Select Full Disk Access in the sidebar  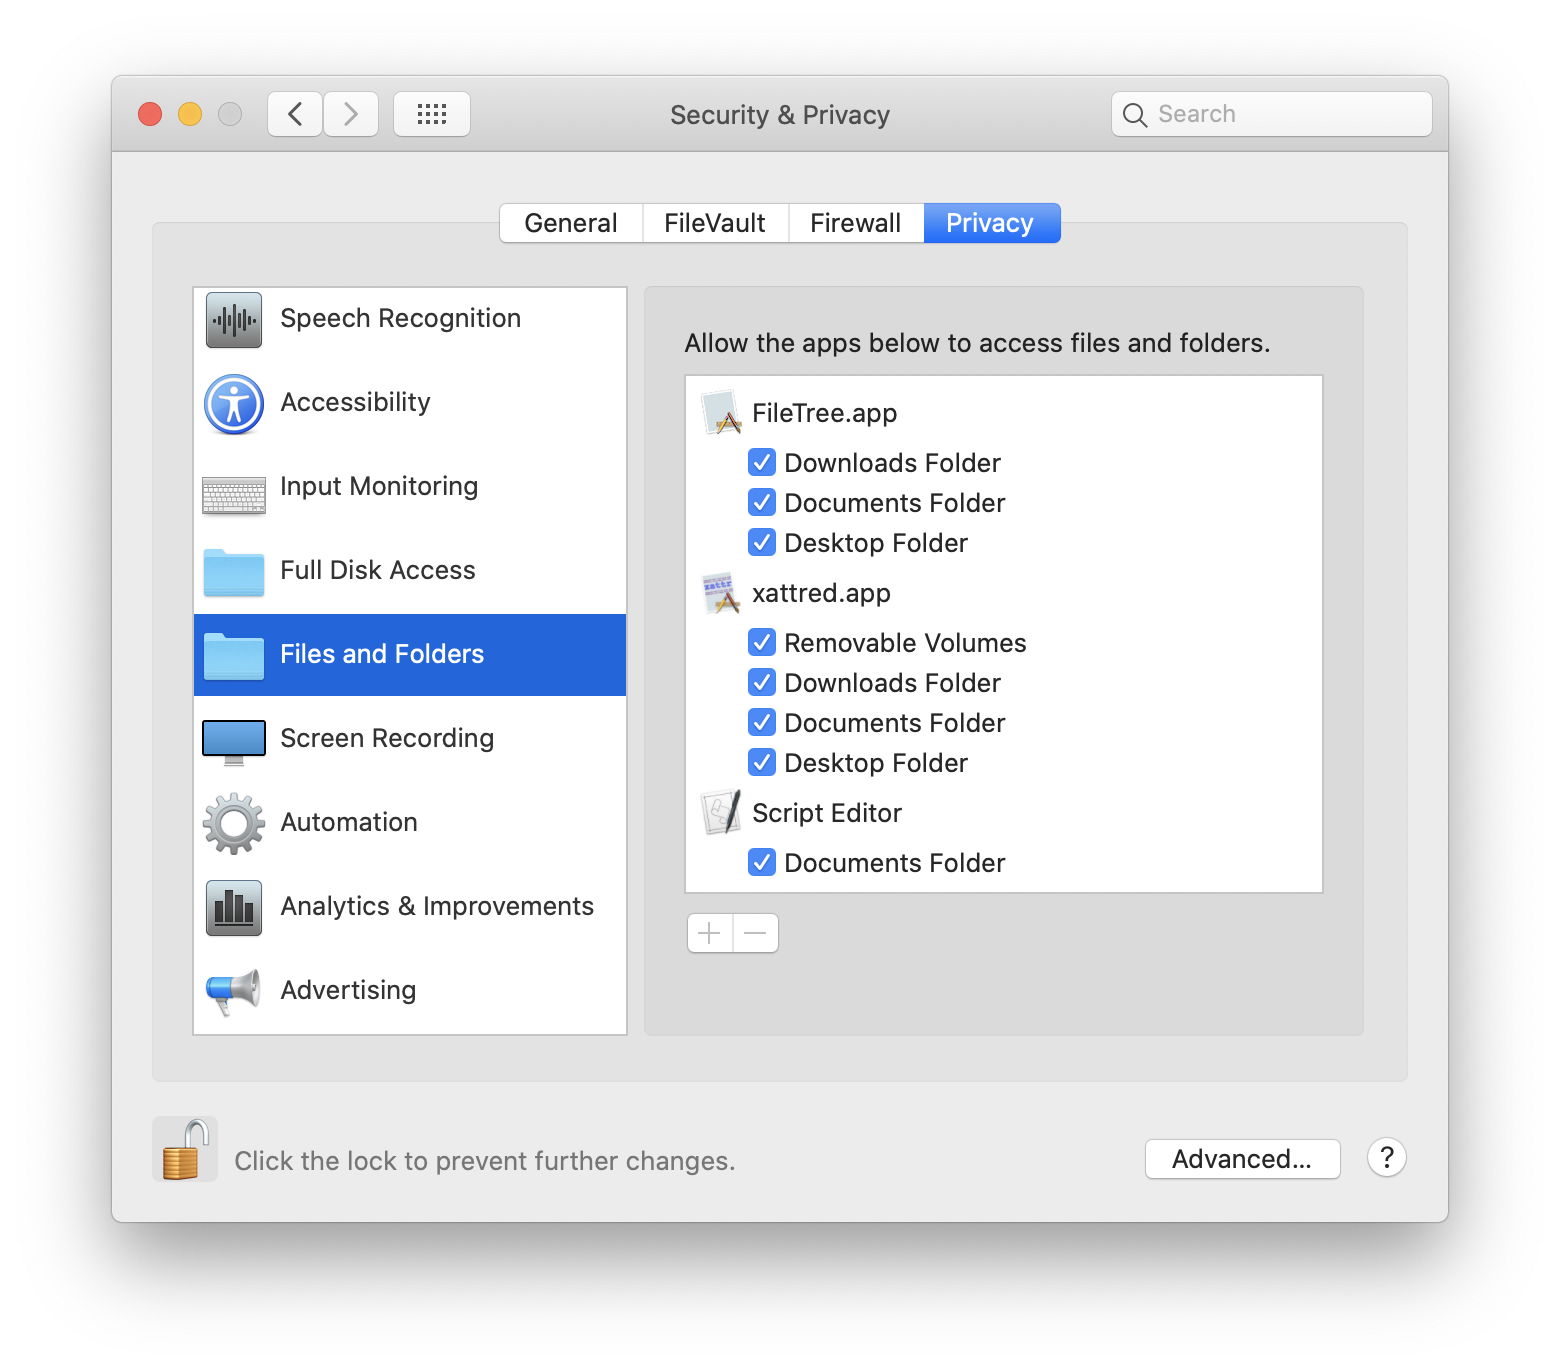pos(378,570)
